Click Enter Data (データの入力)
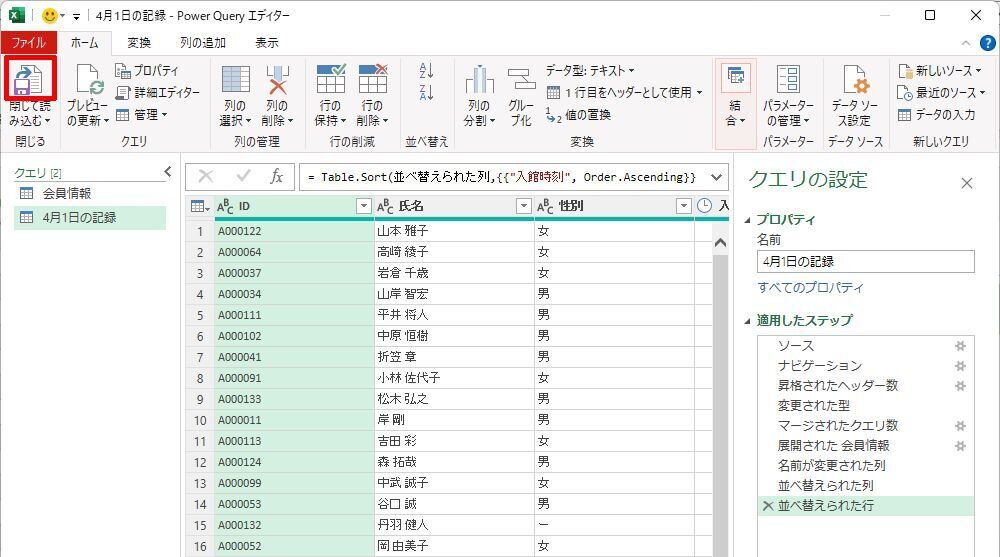This screenshot has height=557, width=1000. (x=937, y=115)
